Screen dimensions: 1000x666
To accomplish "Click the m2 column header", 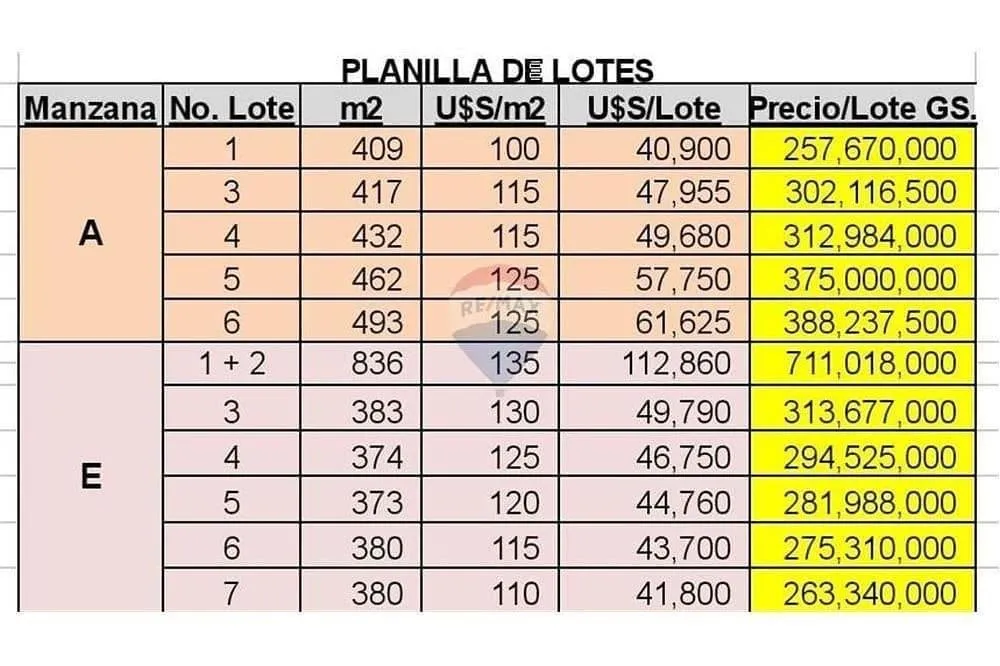I will point(361,106).
